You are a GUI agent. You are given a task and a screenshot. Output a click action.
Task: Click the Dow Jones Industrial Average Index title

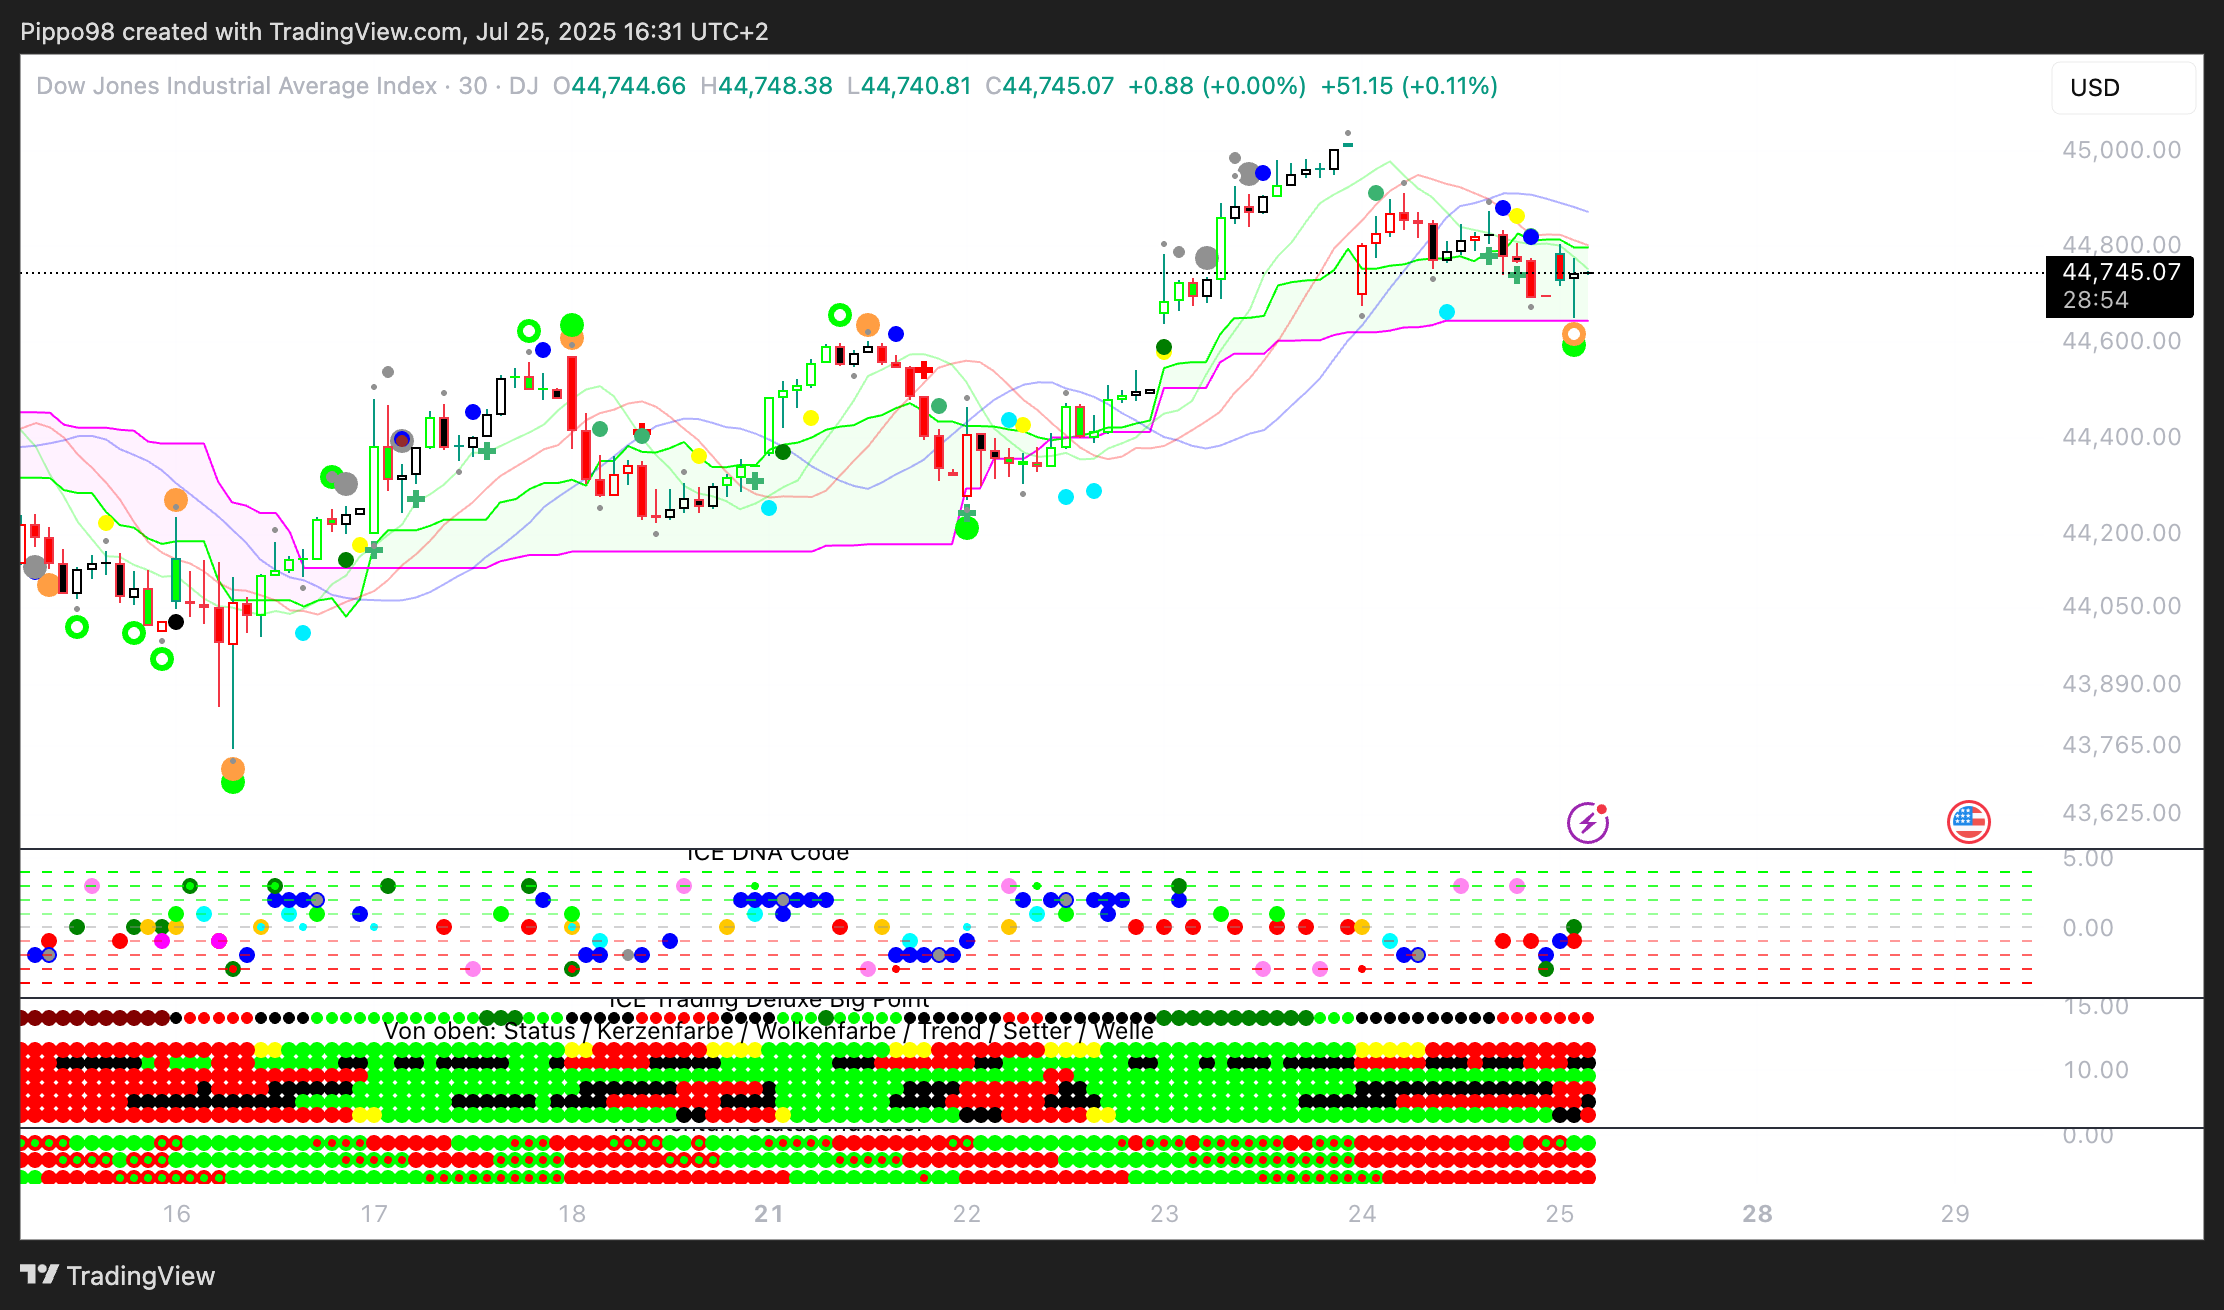click(236, 86)
